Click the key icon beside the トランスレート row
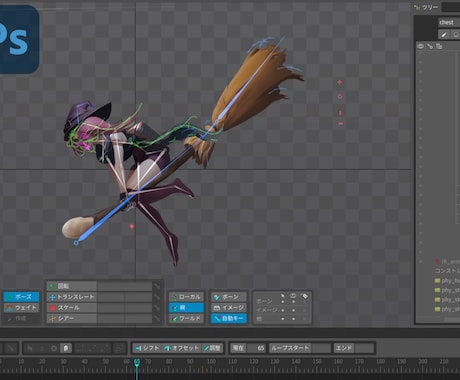 (x=157, y=297)
